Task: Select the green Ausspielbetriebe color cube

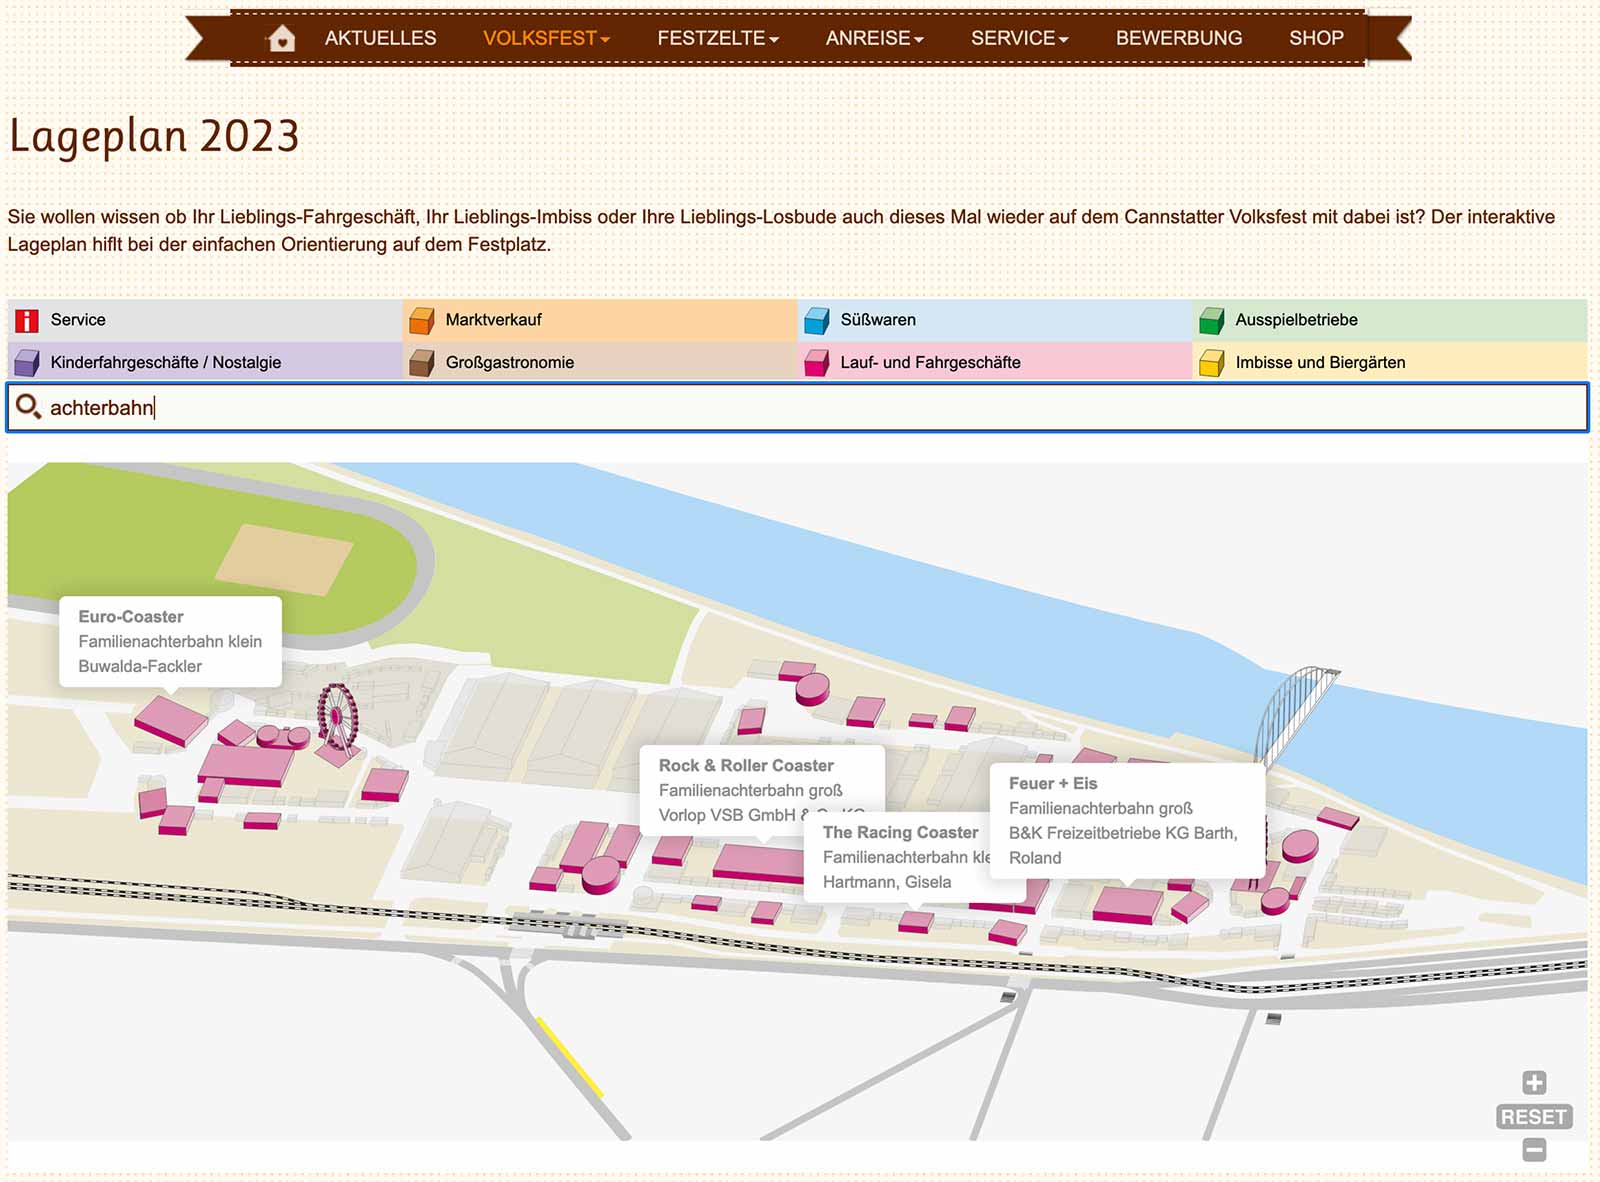Action: click(x=1212, y=320)
